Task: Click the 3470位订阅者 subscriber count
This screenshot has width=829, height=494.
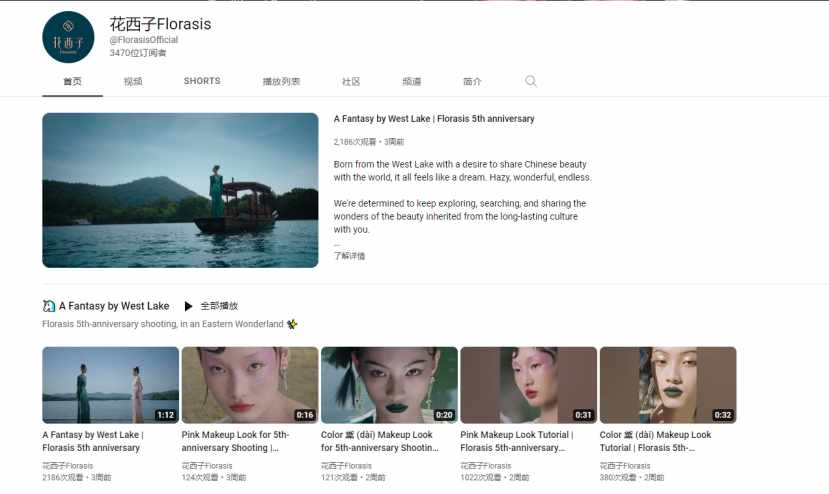Action: (x=138, y=53)
